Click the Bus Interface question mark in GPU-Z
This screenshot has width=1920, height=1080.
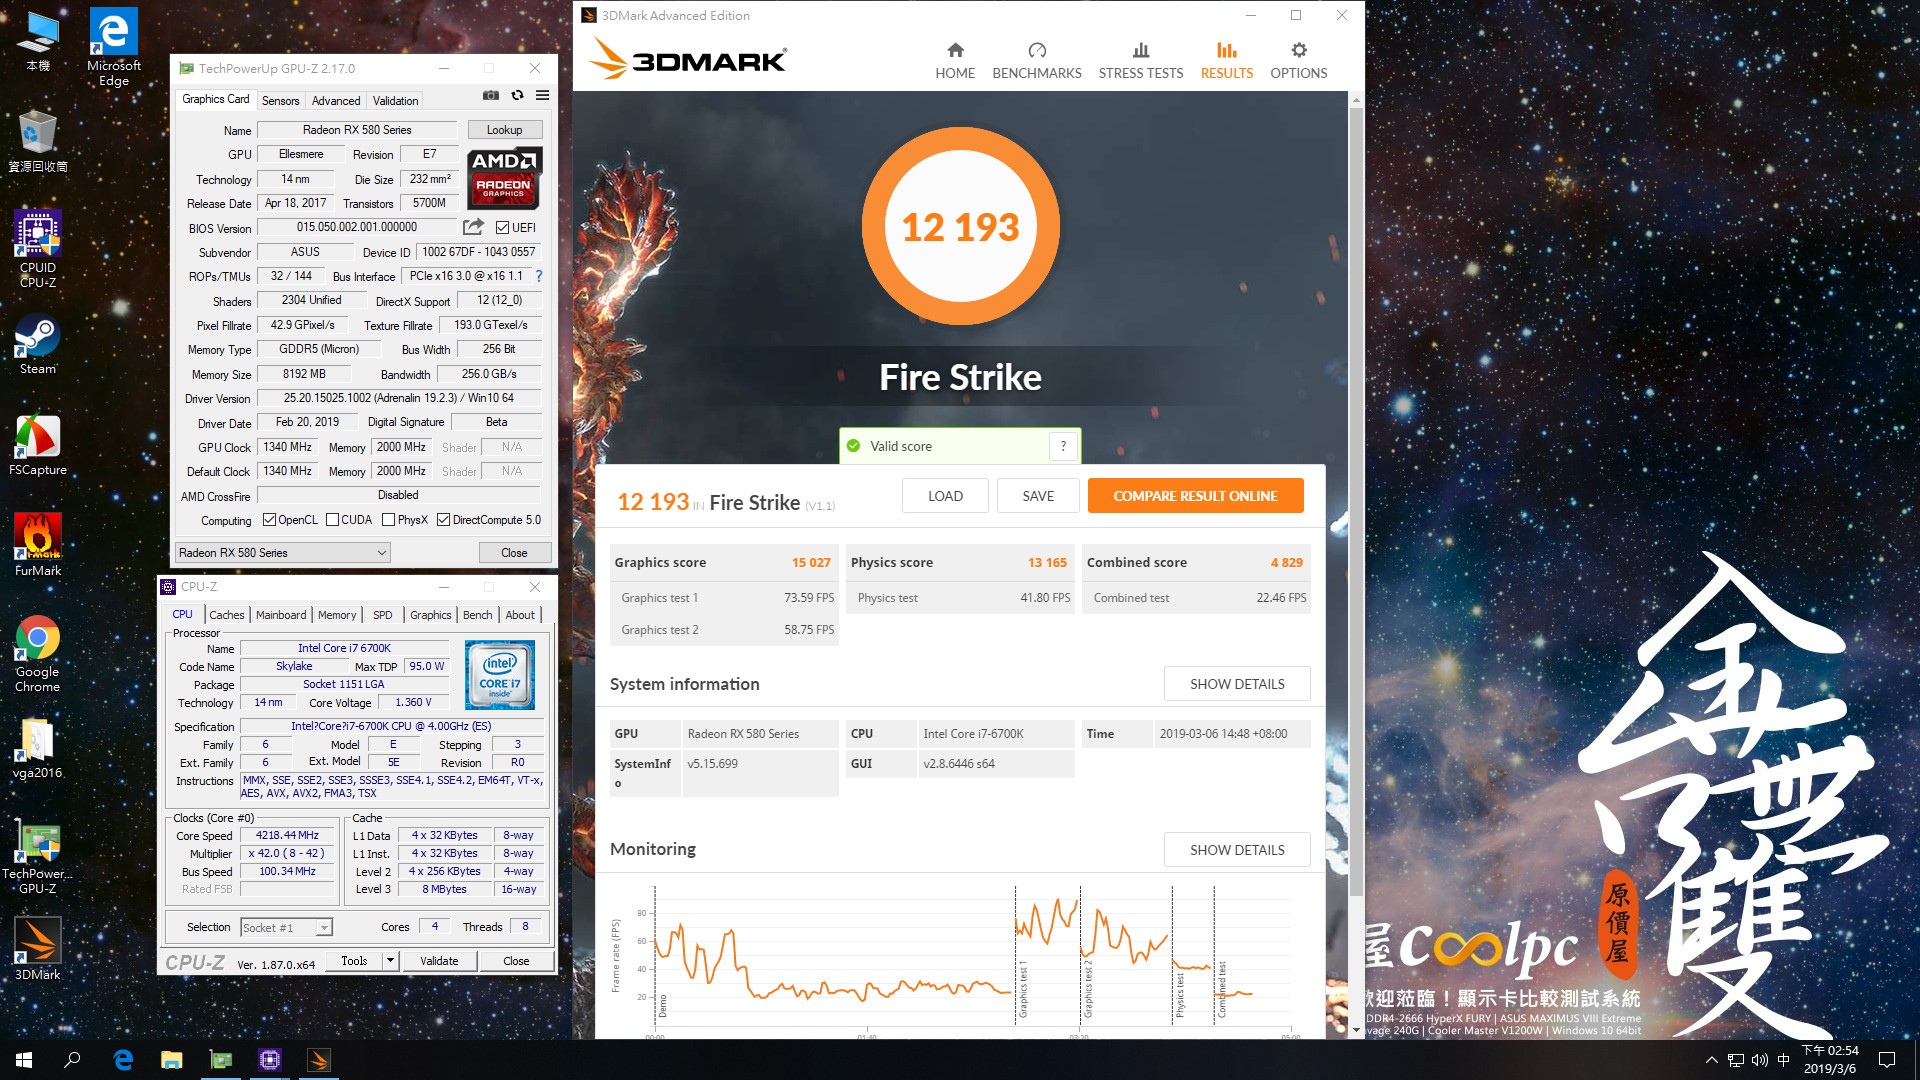539,276
